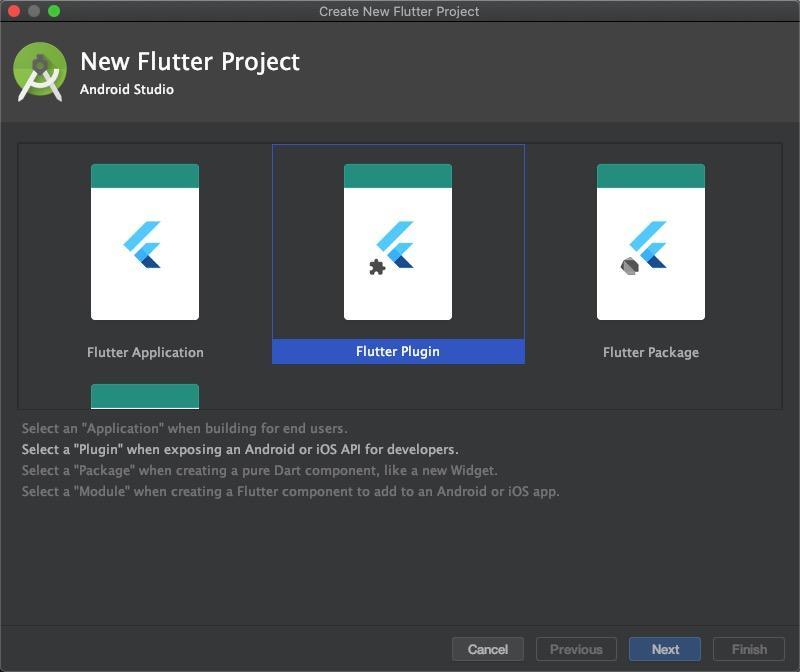Click the Flutter logo on Package card
800x672 pixels.
[648, 244]
